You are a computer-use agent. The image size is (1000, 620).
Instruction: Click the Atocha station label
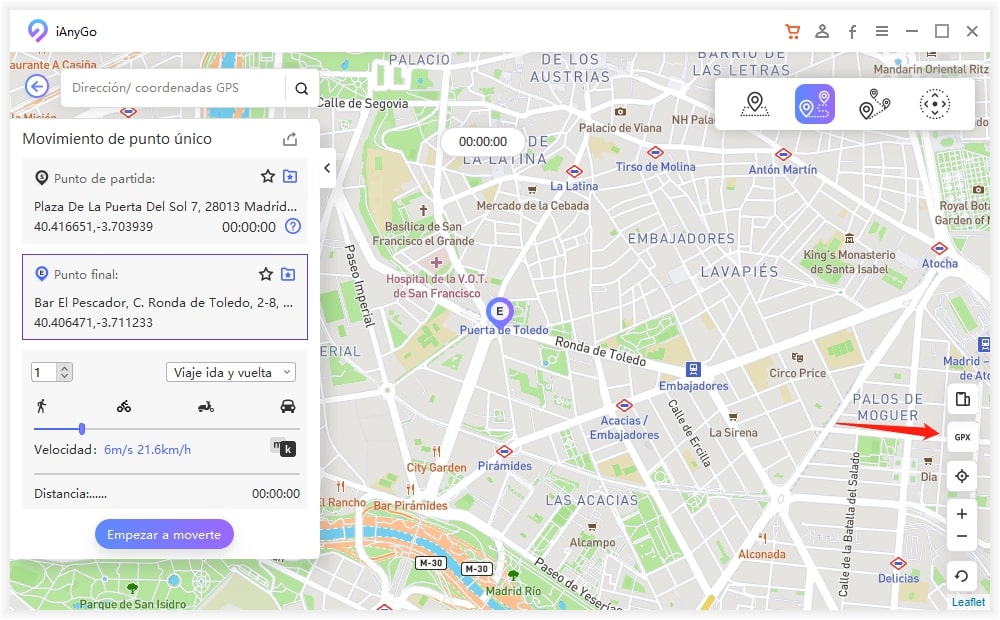coord(939,263)
